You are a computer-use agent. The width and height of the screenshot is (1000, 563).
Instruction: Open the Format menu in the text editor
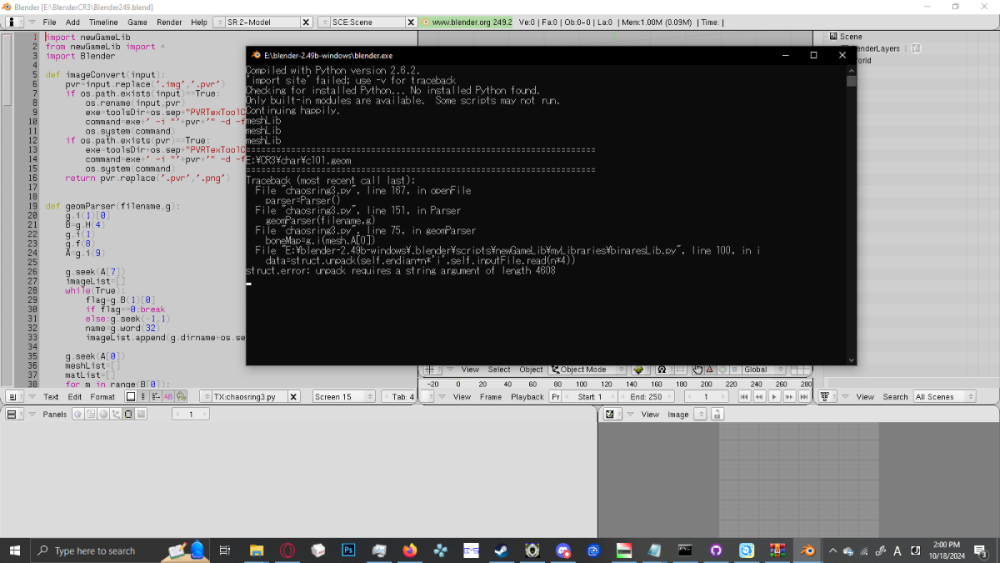pyautogui.click(x=102, y=397)
